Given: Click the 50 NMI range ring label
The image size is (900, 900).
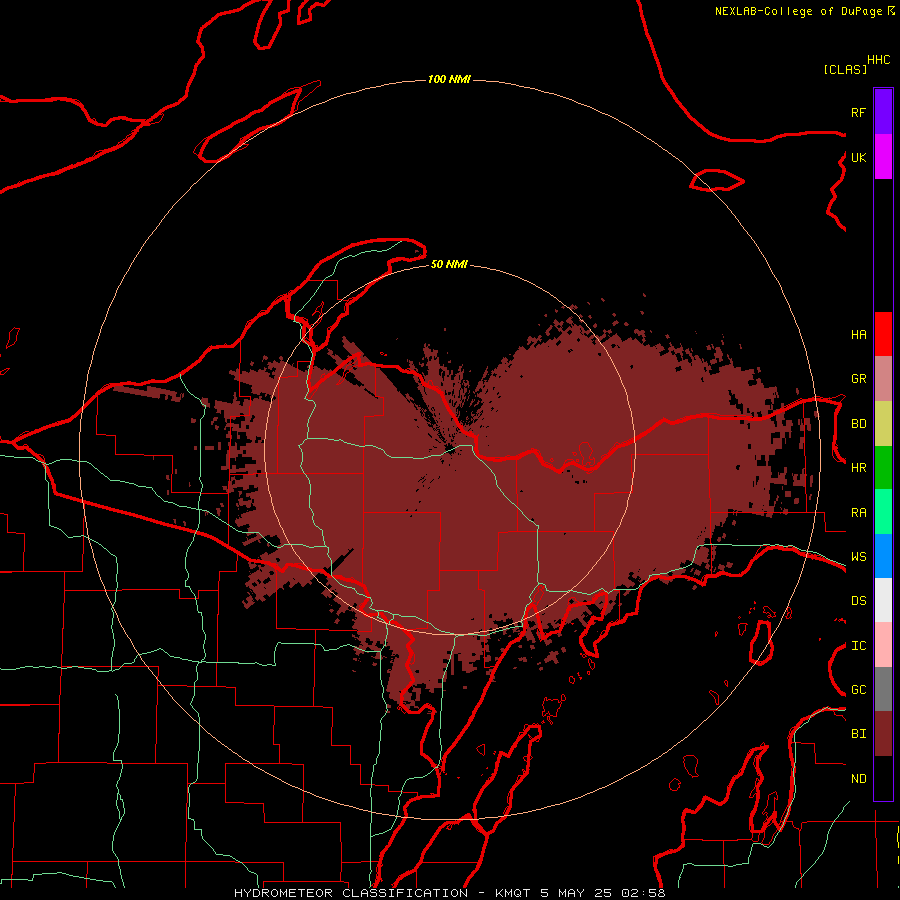Looking at the screenshot, I should point(449,264).
